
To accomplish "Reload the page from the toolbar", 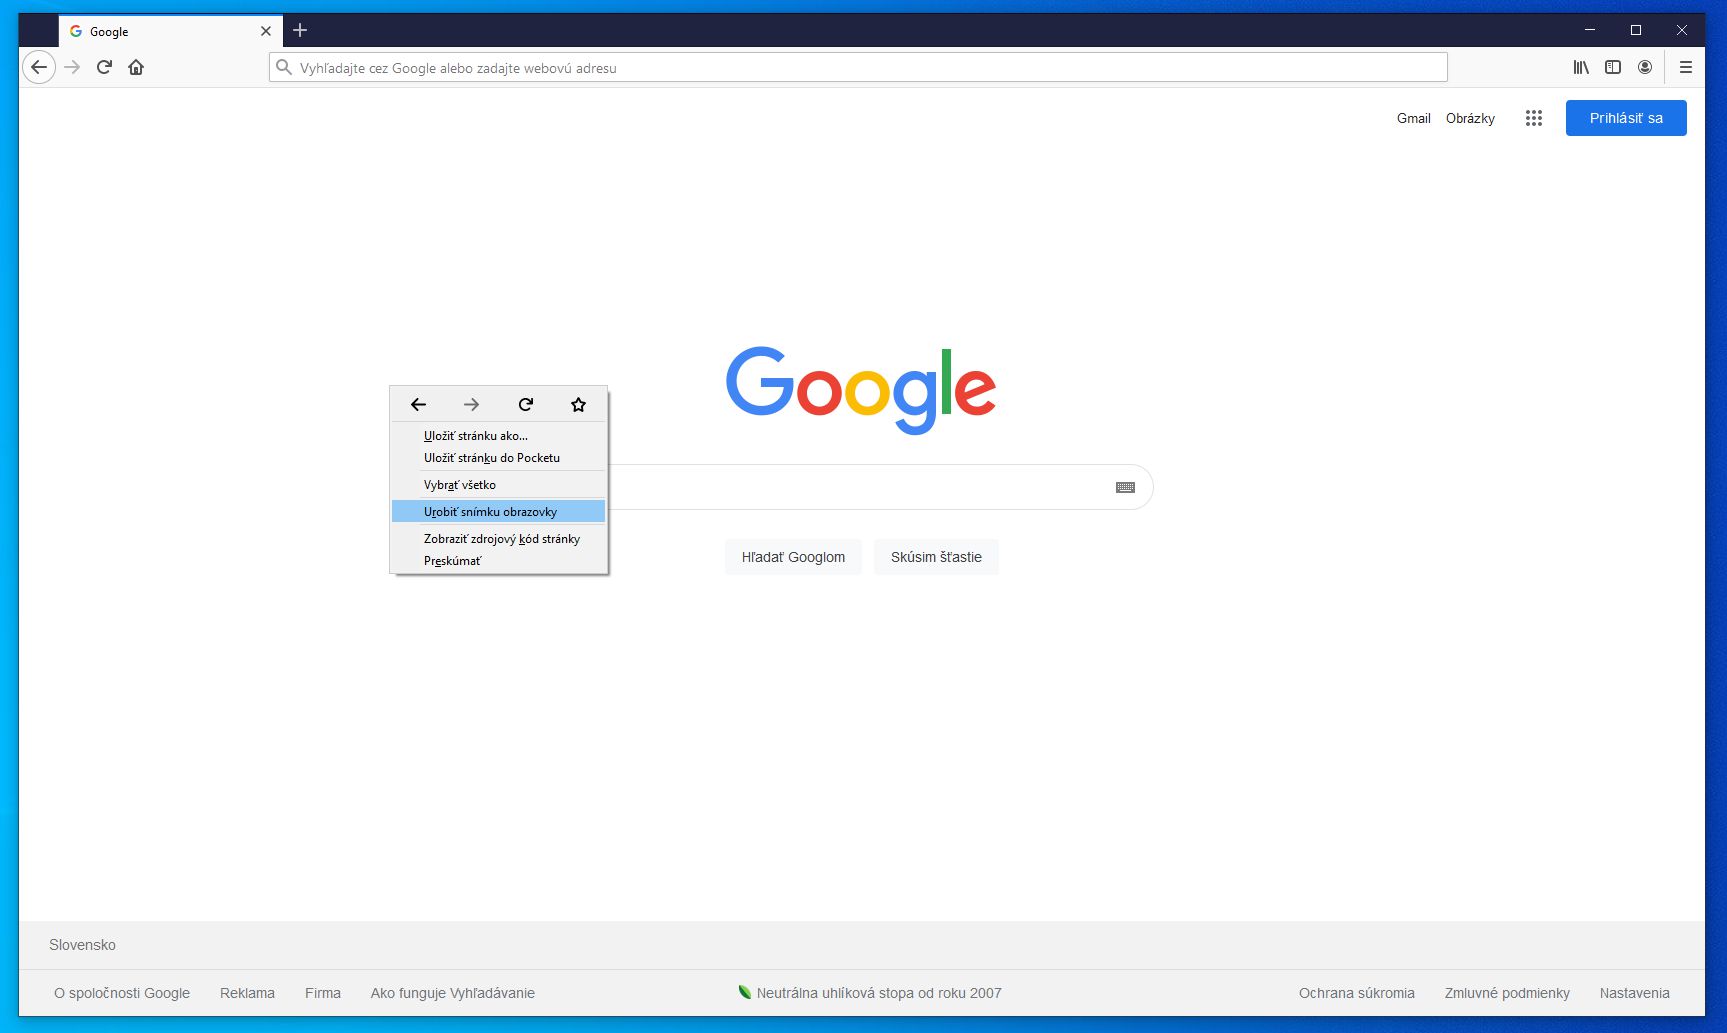I will point(104,67).
